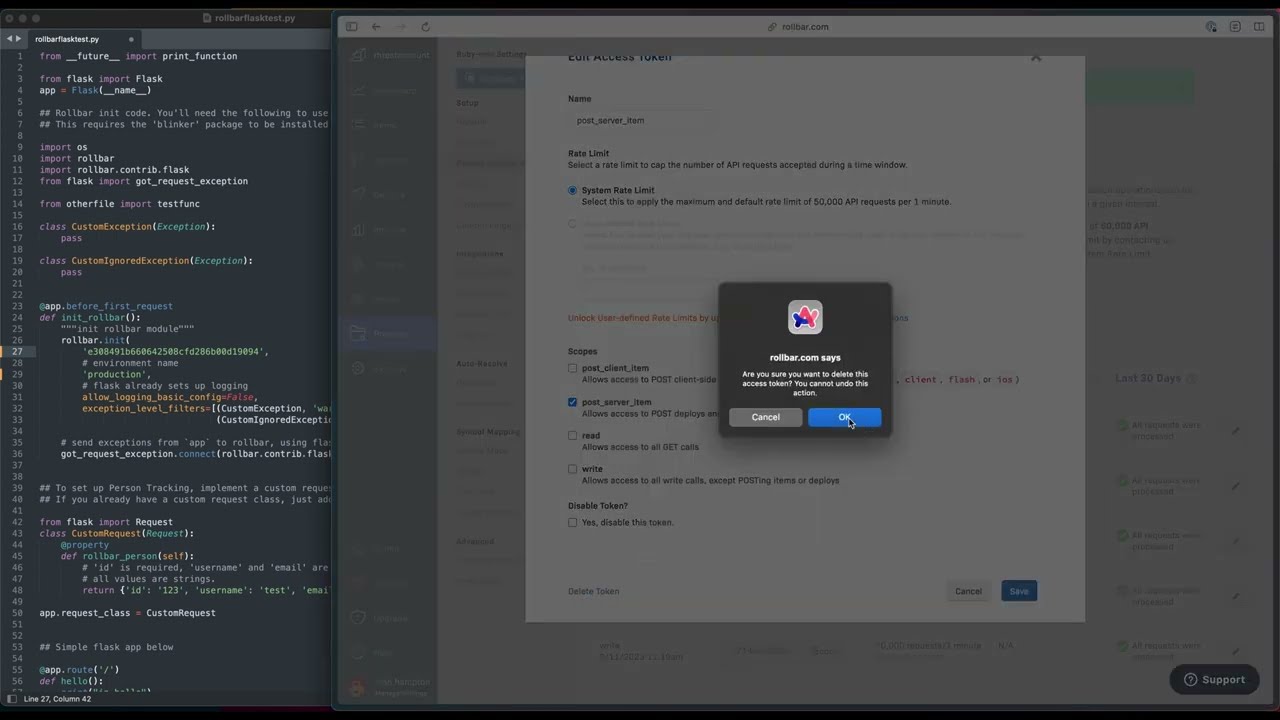Open Safari privacy report icon
This screenshot has height=720, width=1280.
point(1211,27)
